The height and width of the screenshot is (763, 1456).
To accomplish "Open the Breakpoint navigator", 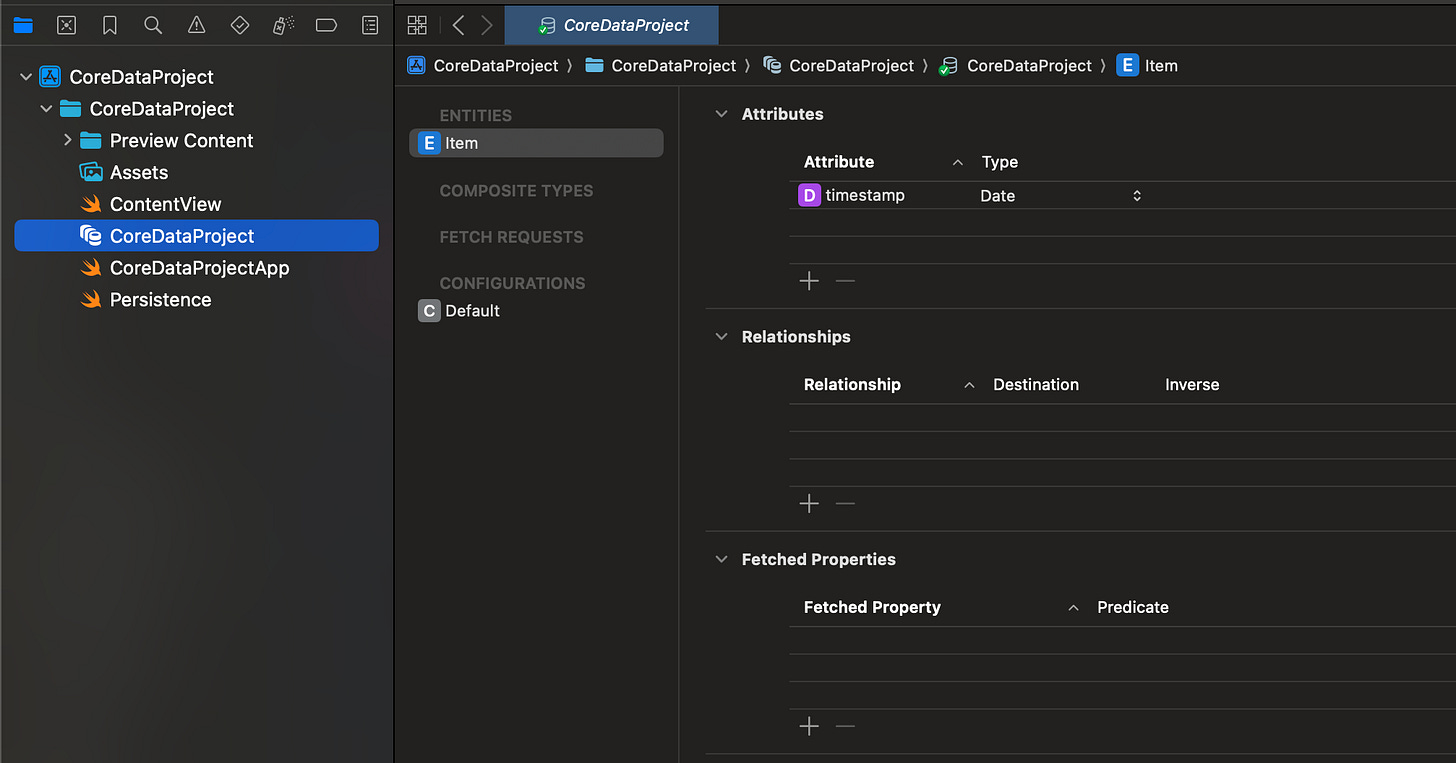I will pyautogui.click(x=326, y=25).
